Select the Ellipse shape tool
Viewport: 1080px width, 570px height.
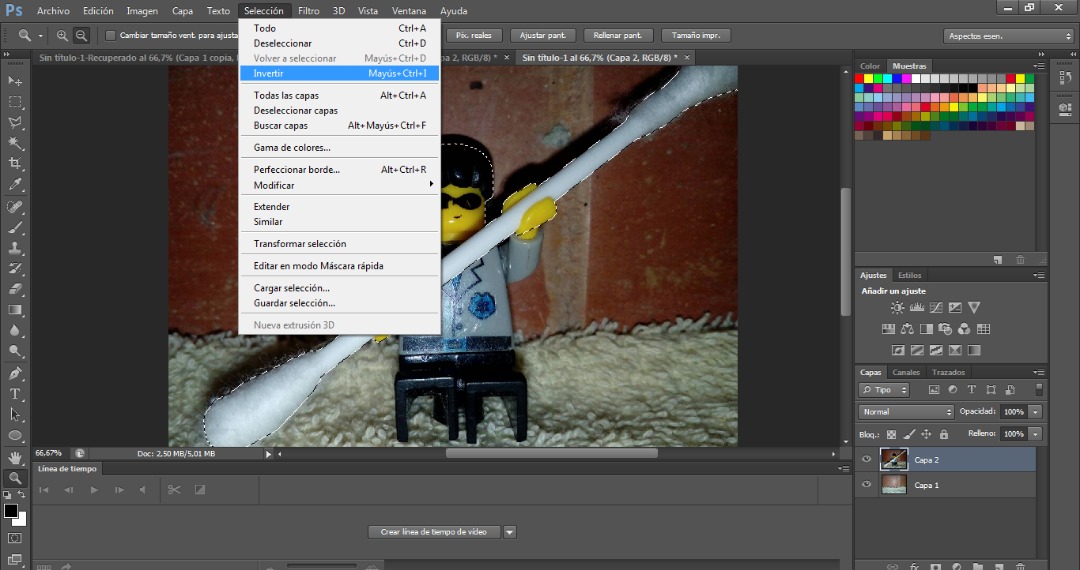(x=14, y=436)
